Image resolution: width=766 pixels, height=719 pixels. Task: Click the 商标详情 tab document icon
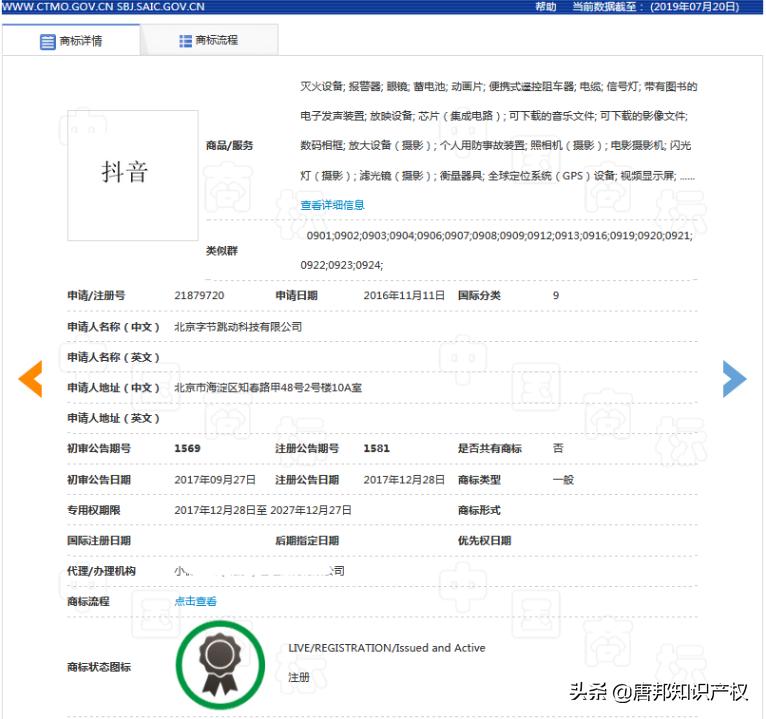pyautogui.click(x=47, y=42)
